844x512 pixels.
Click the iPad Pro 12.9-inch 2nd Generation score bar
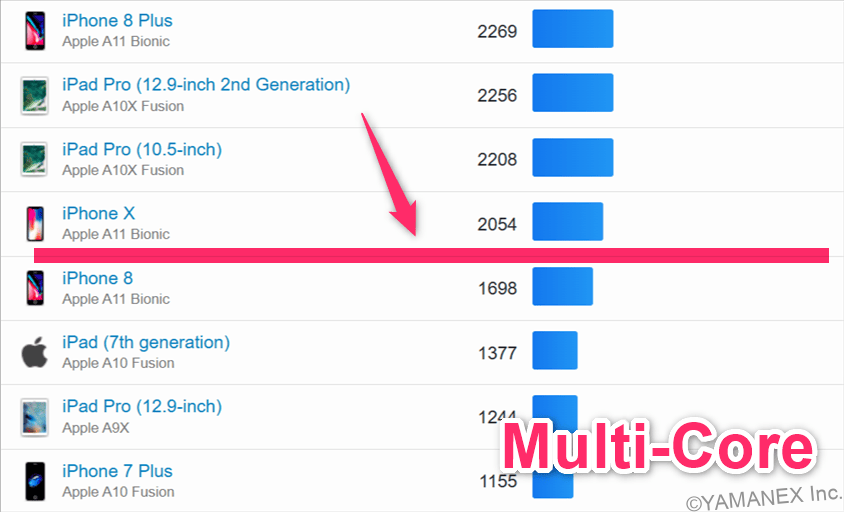pos(573,93)
